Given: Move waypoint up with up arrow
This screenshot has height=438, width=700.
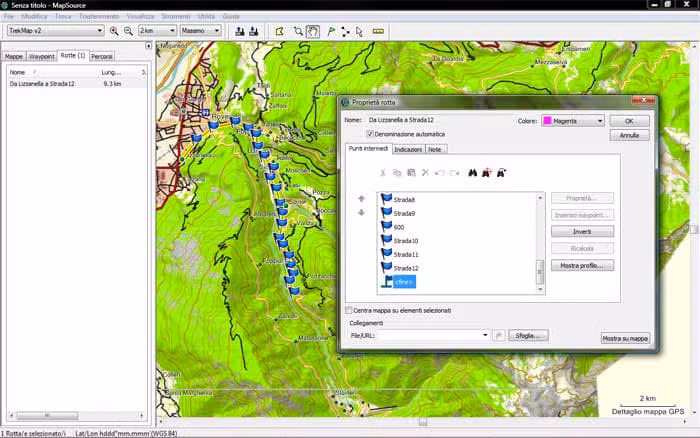Looking at the screenshot, I should coord(361,199).
